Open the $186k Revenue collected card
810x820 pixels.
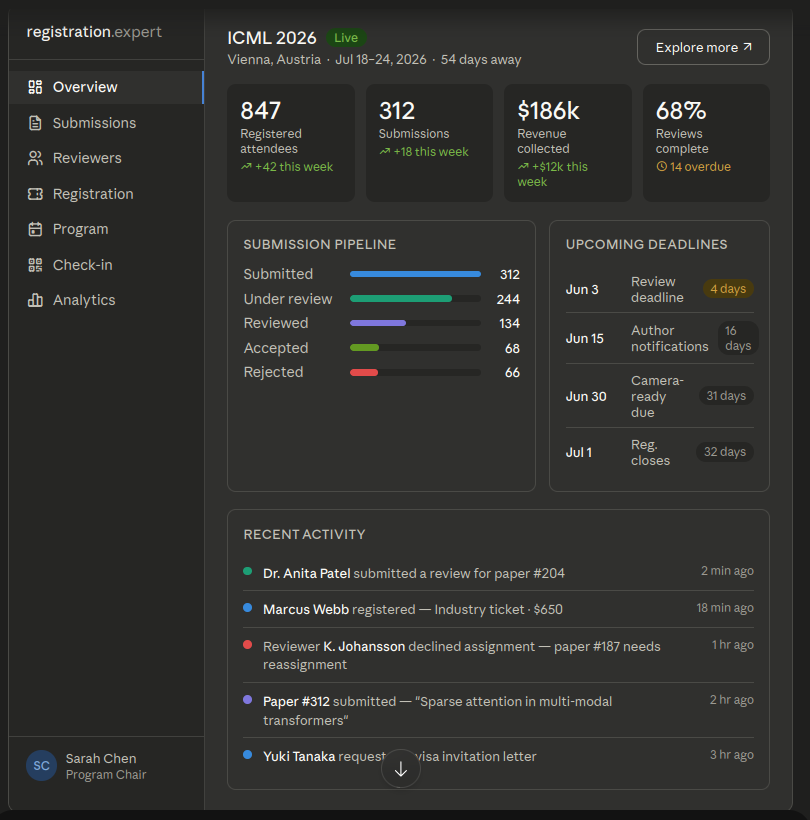[567, 143]
